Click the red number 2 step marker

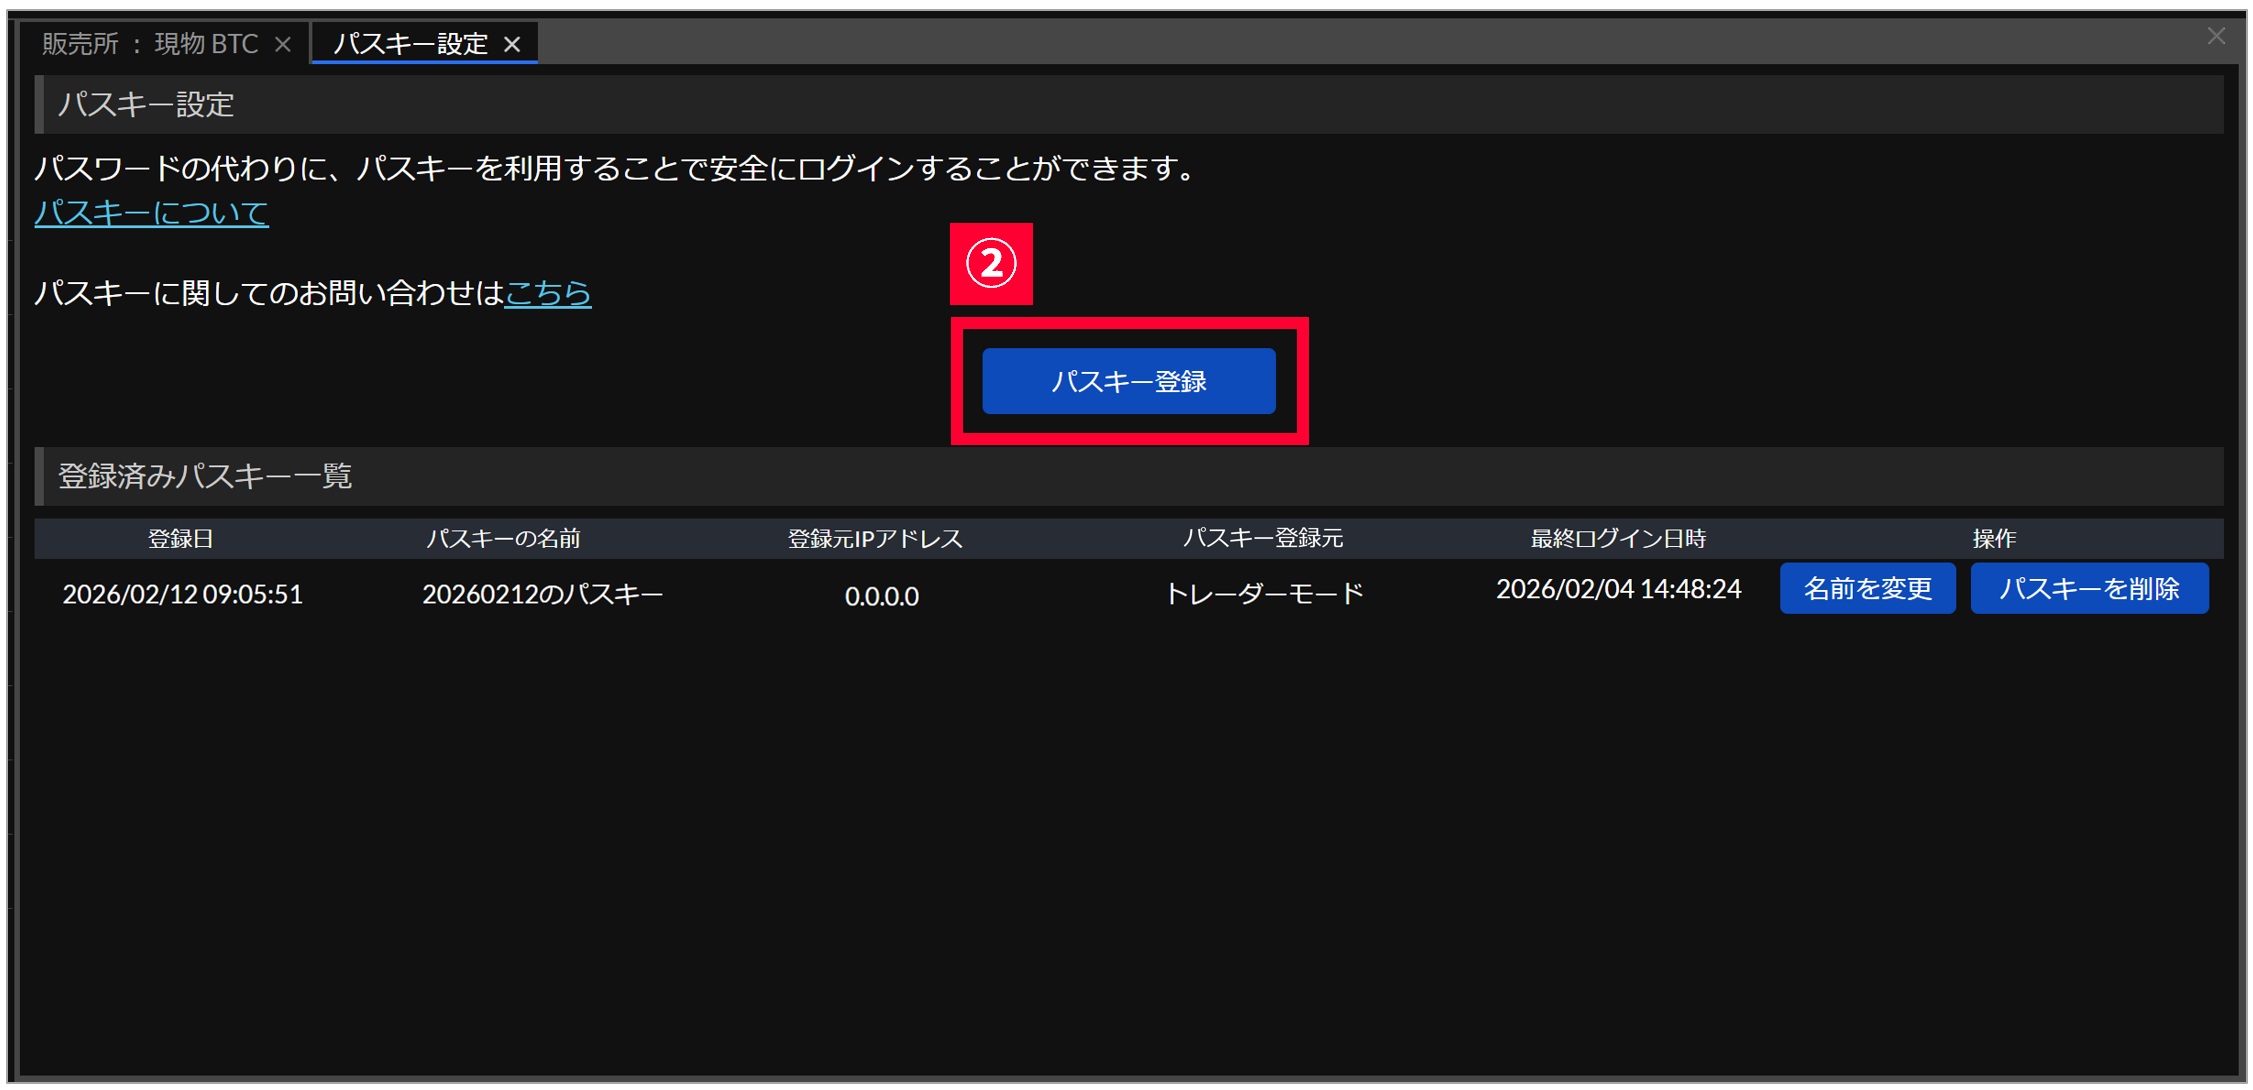click(990, 264)
